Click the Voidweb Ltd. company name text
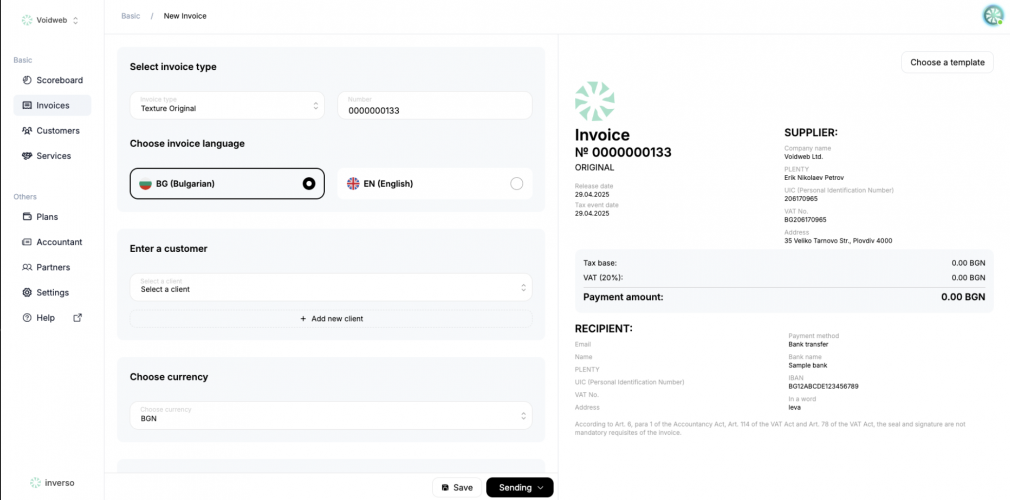Screen dimensions: 1010x500 coord(803,157)
